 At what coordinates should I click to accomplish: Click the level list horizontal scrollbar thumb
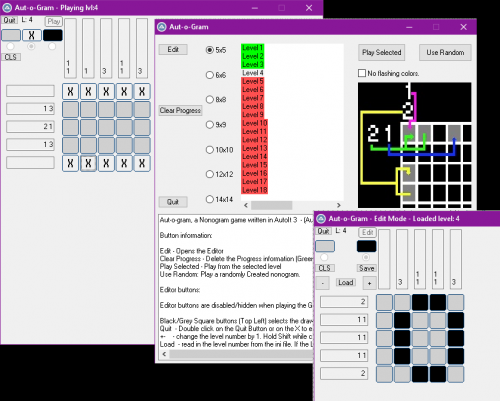click(x=271, y=205)
